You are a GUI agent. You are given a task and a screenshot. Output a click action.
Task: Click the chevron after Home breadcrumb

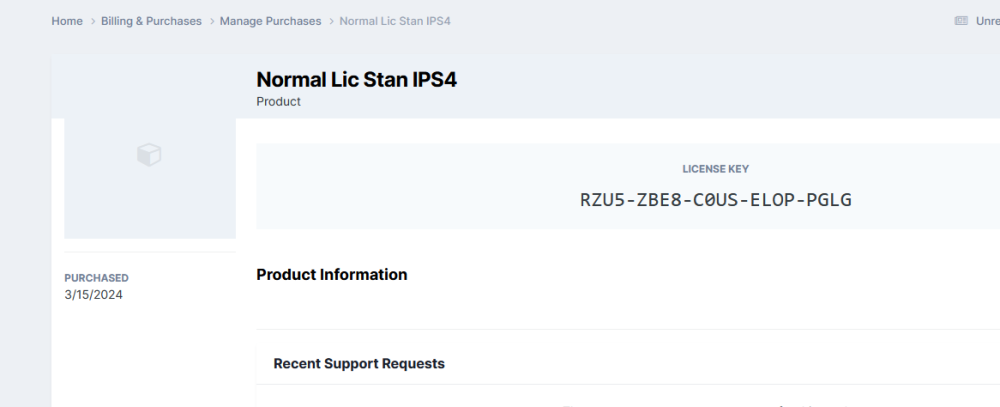pyautogui.click(x=92, y=21)
